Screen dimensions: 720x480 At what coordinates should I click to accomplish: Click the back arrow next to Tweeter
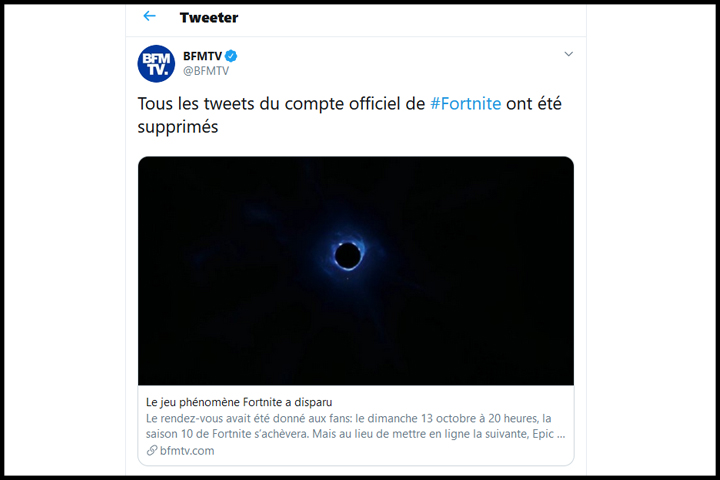(x=150, y=17)
